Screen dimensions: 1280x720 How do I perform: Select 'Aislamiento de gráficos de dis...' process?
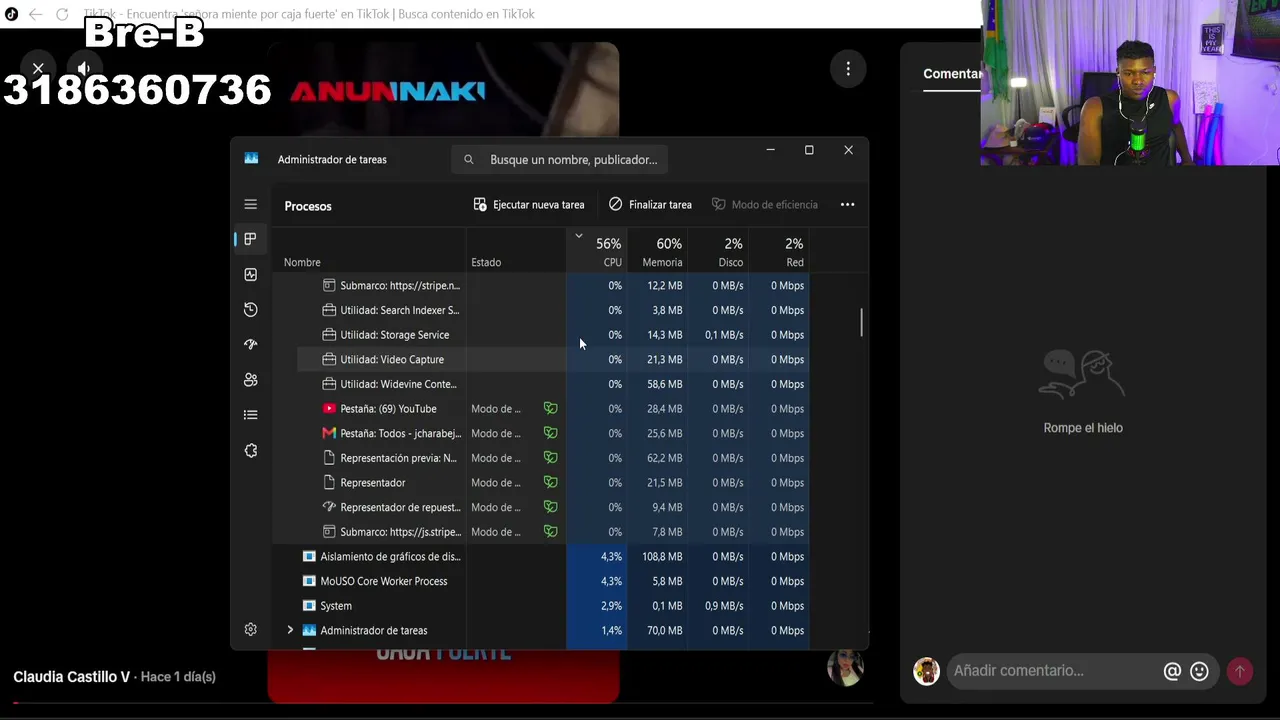point(540,556)
